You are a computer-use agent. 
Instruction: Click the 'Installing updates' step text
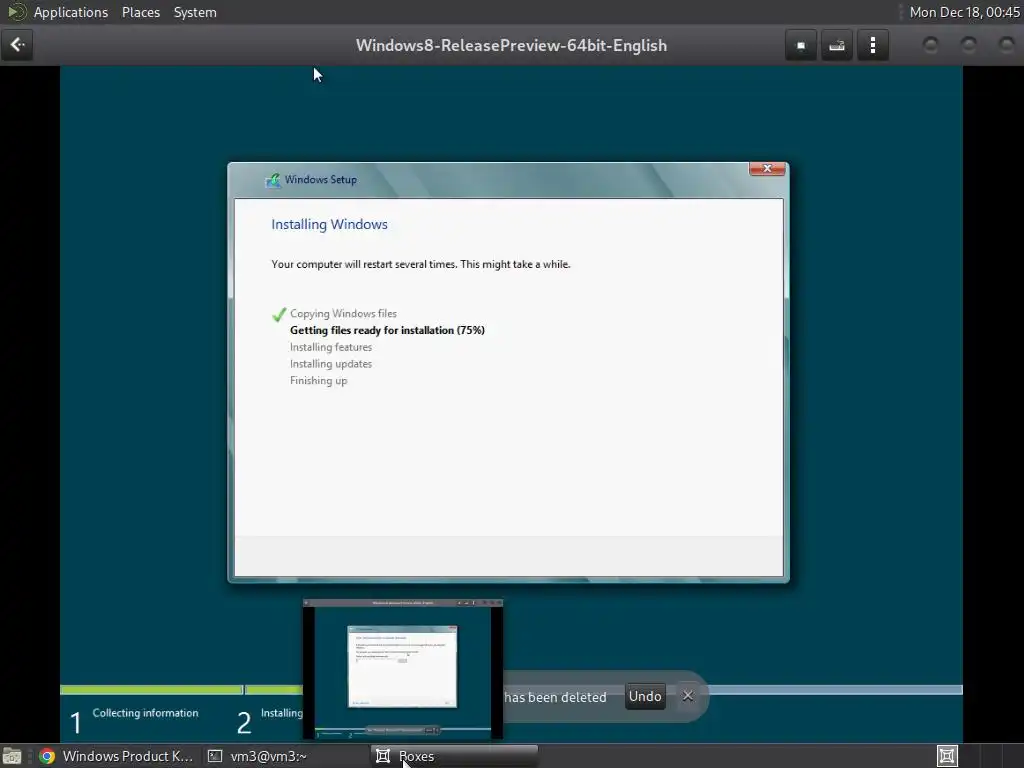[x=331, y=364]
